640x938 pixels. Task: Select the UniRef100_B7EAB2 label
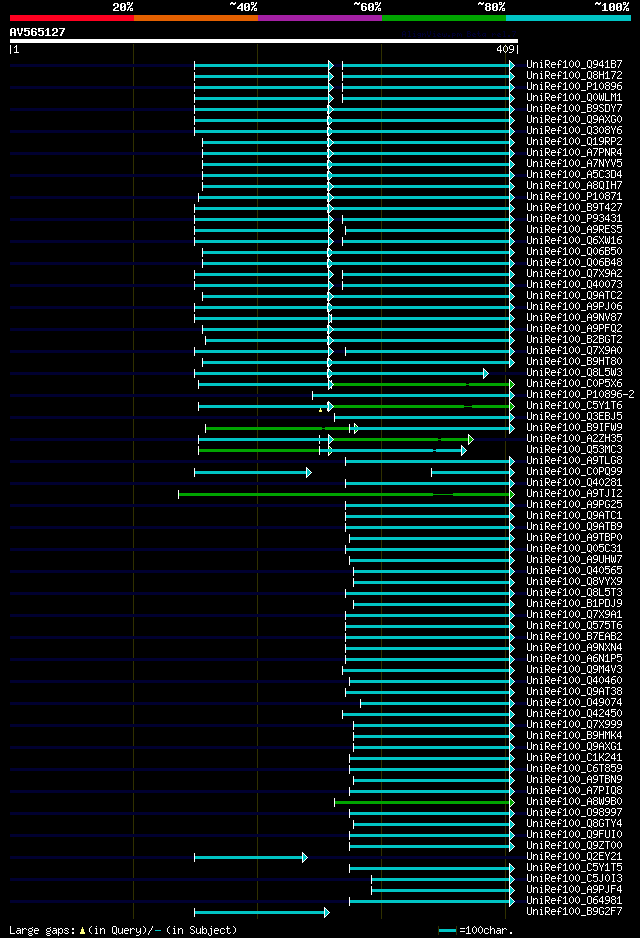point(574,636)
